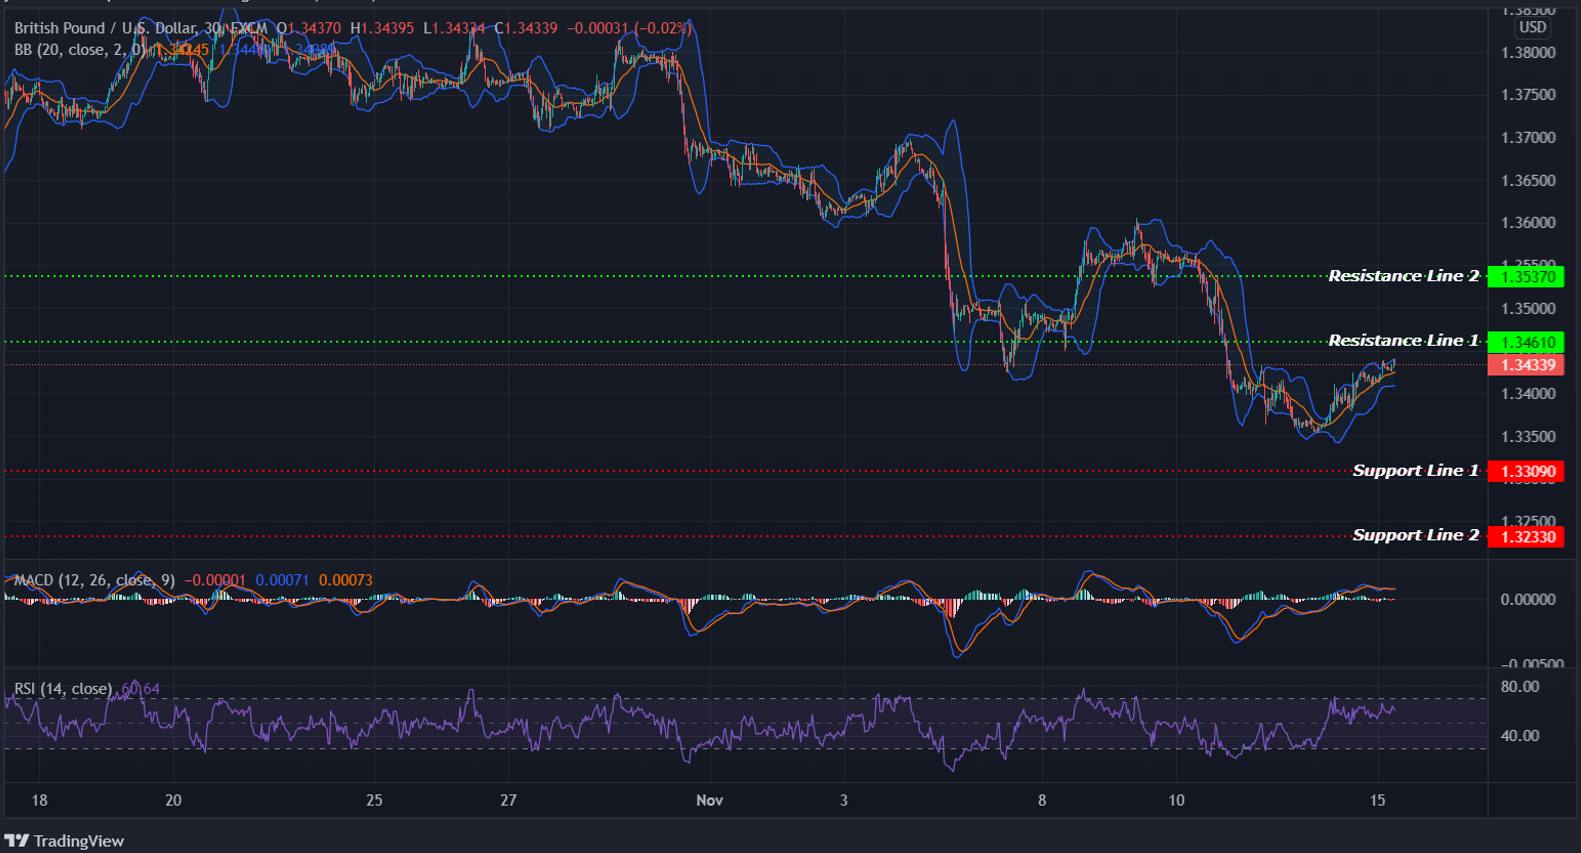Image resolution: width=1581 pixels, height=853 pixels.
Task: Open the British Pound / U.S. Dollar symbol legend
Action: pyautogui.click(x=141, y=28)
